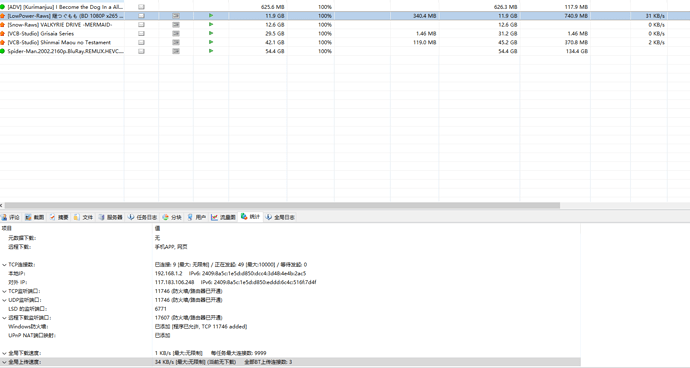Open snapshot icon for Spider-Man task
Viewport: 690px width, 368px height.
tap(176, 51)
